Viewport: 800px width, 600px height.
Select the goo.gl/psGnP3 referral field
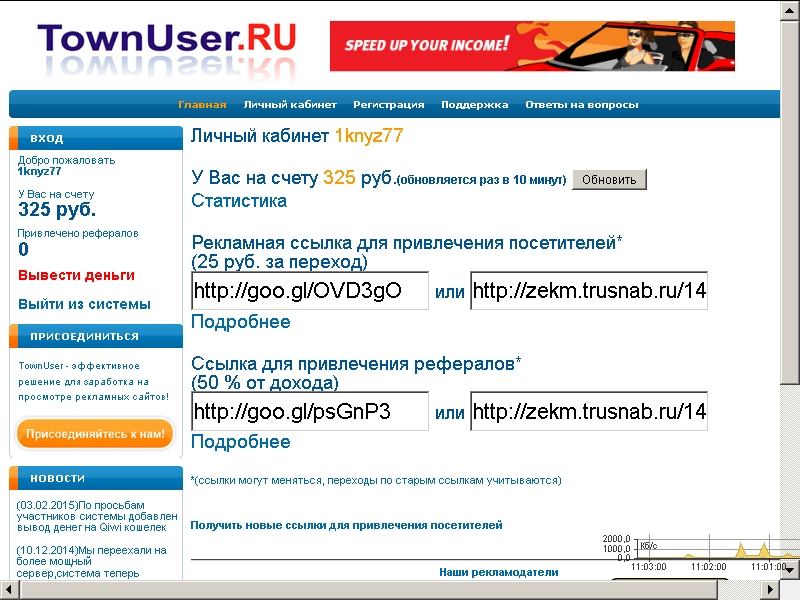tap(310, 411)
